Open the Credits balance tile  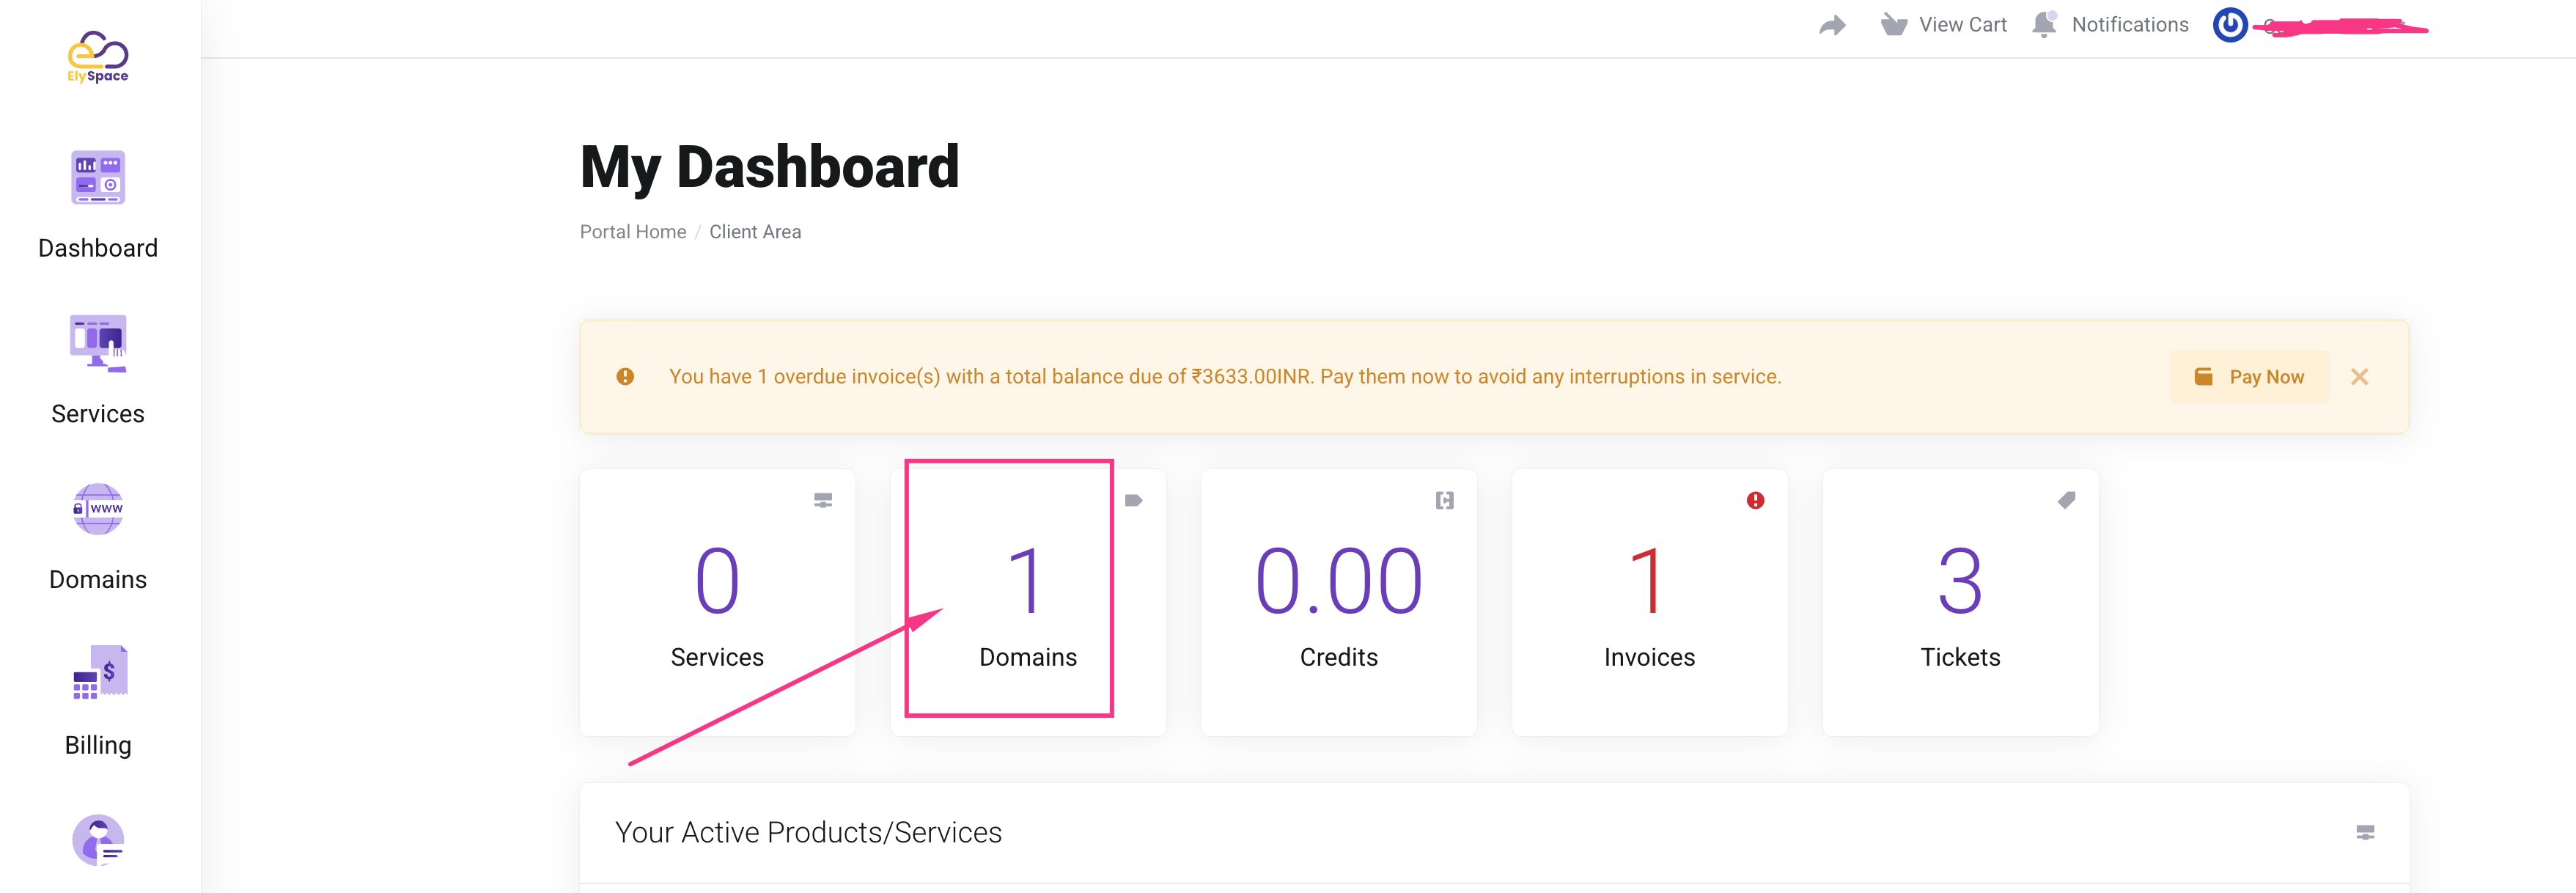(1338, 603)
